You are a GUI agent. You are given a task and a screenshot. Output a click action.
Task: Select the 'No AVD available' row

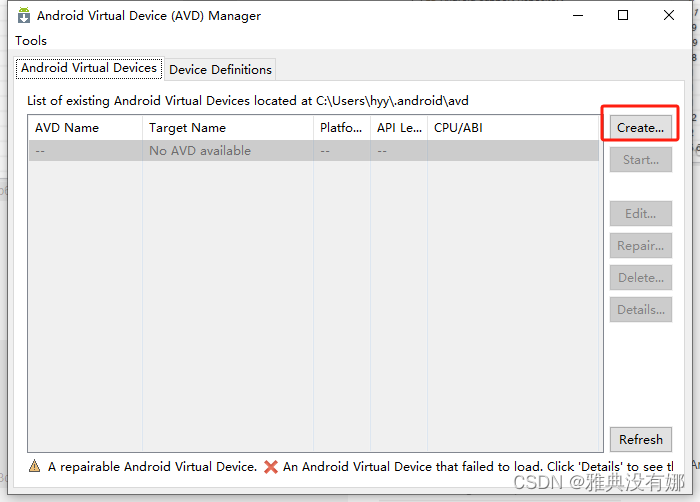pos(313,151)
